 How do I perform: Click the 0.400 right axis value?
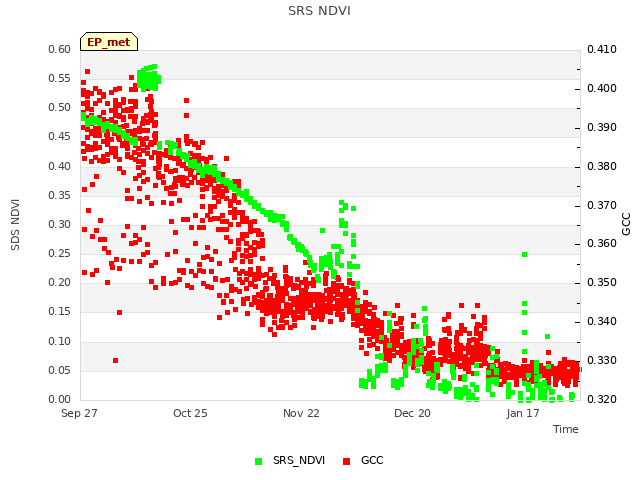click(x=602, y=88)
